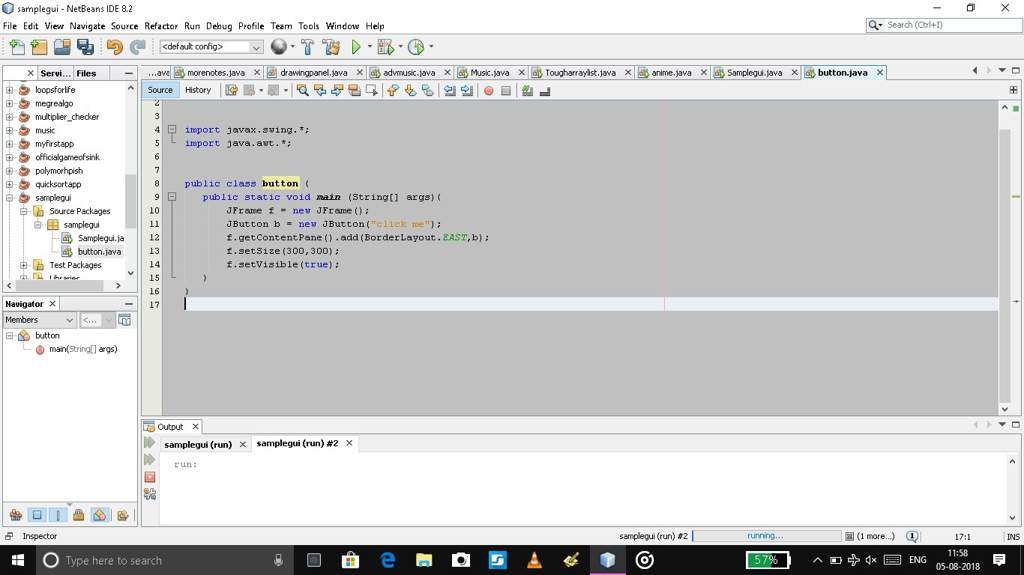This screenshot has width=1024, height=575.
Task: Click the Open Project toolbar icon
Action: point(62,47)
